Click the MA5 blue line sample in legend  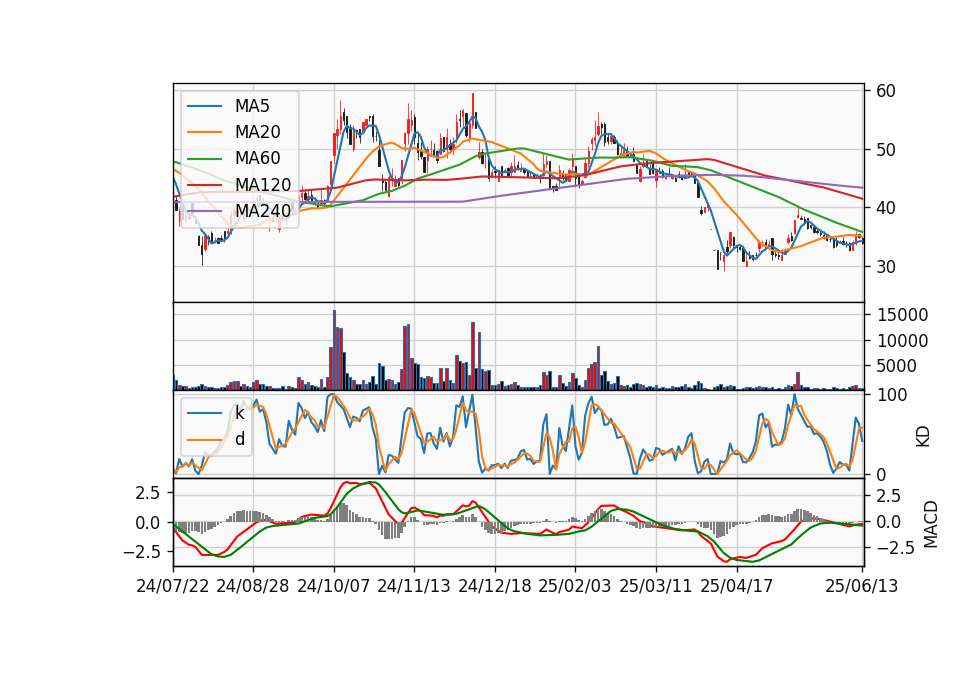pos(204,106)
